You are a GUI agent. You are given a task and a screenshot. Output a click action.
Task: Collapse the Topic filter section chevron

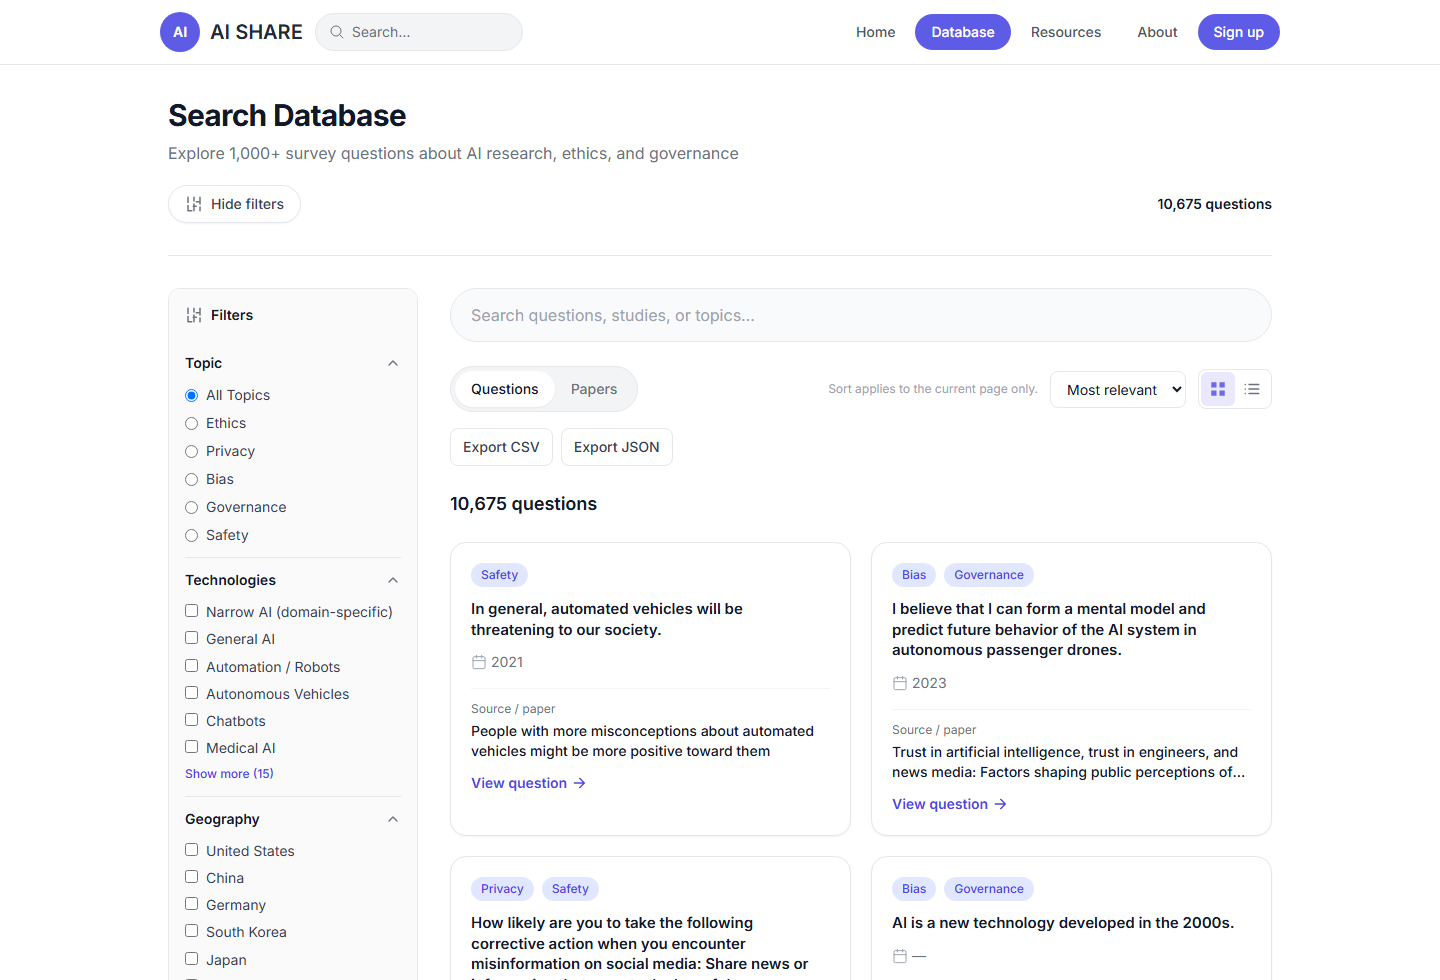click(x=393, y=363)
